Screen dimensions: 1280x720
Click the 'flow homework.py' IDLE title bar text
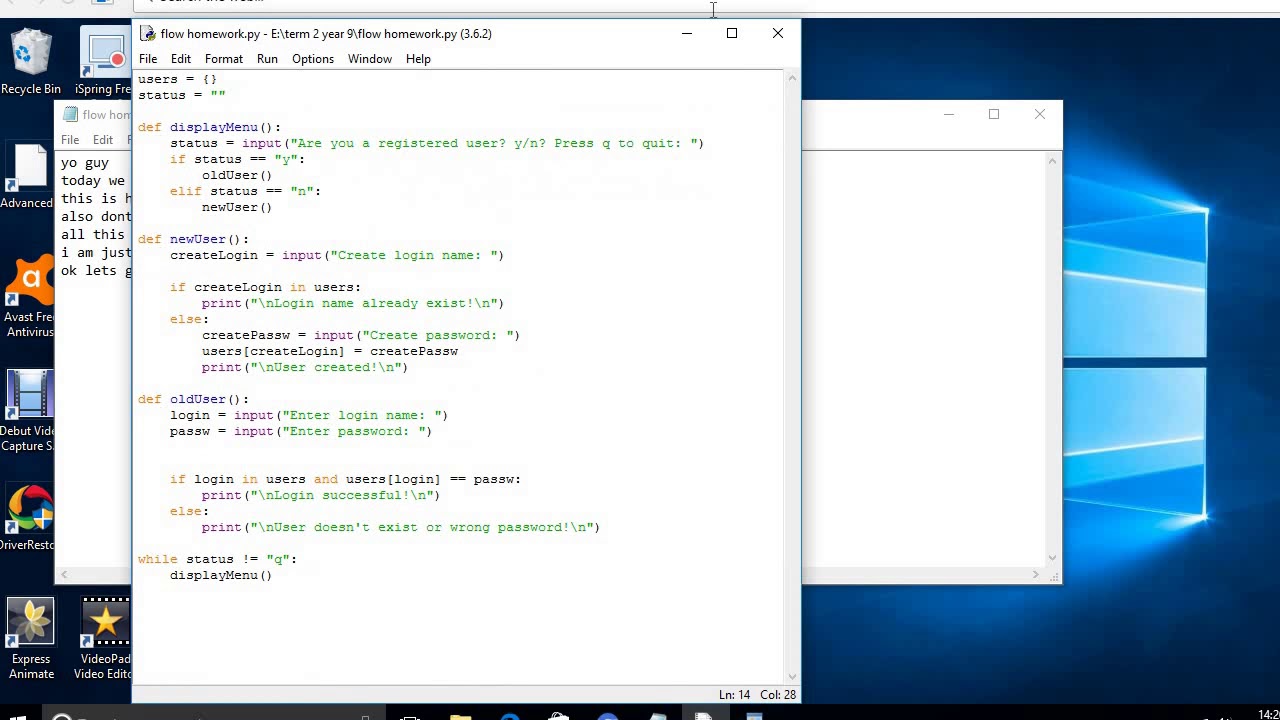[x=326, y=34]
